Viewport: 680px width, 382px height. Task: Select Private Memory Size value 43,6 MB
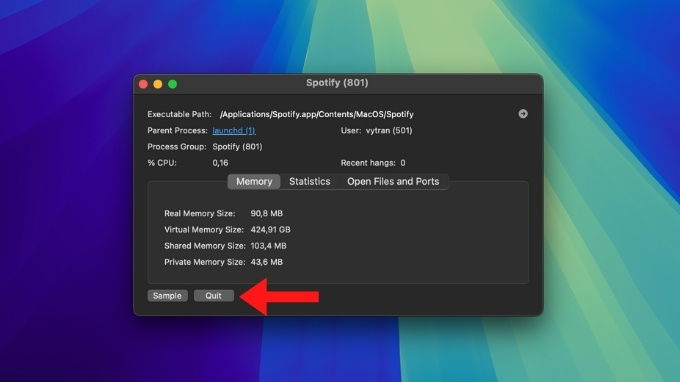267,262
